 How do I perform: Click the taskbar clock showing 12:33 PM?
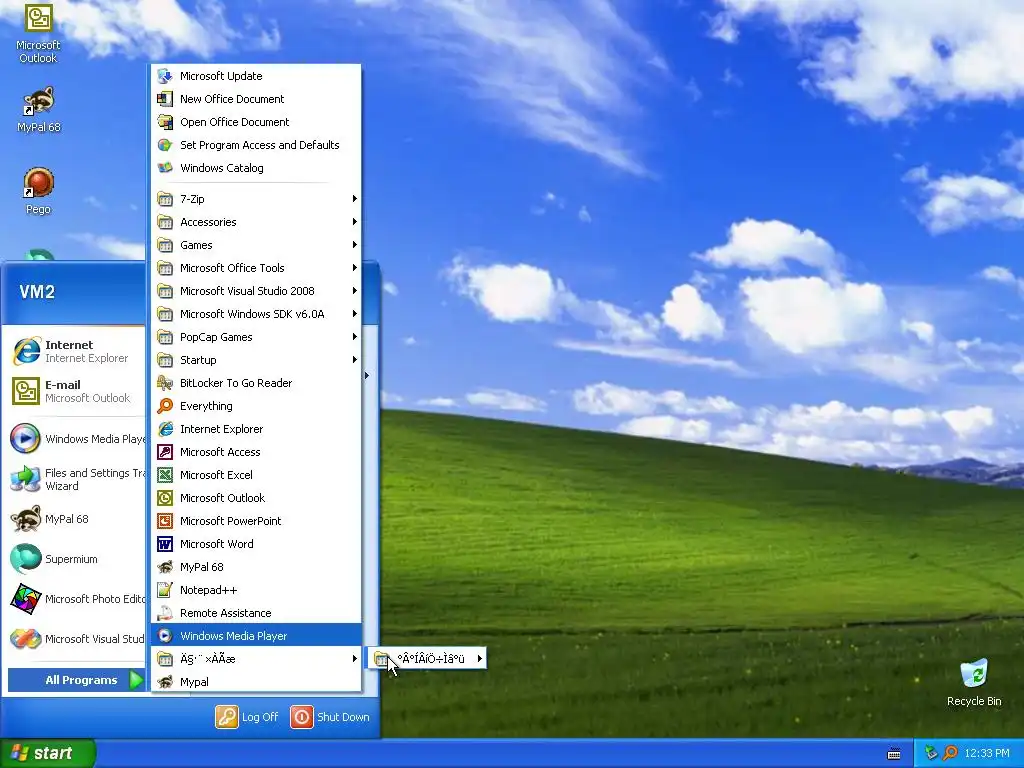pyautogui.click(x=987, y=753)
